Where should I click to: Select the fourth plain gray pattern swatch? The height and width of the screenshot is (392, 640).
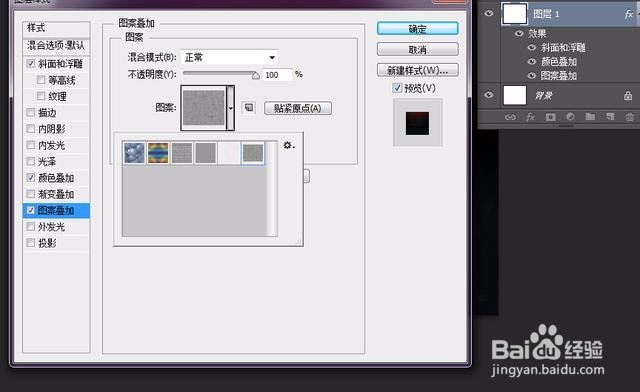[205, 153]
